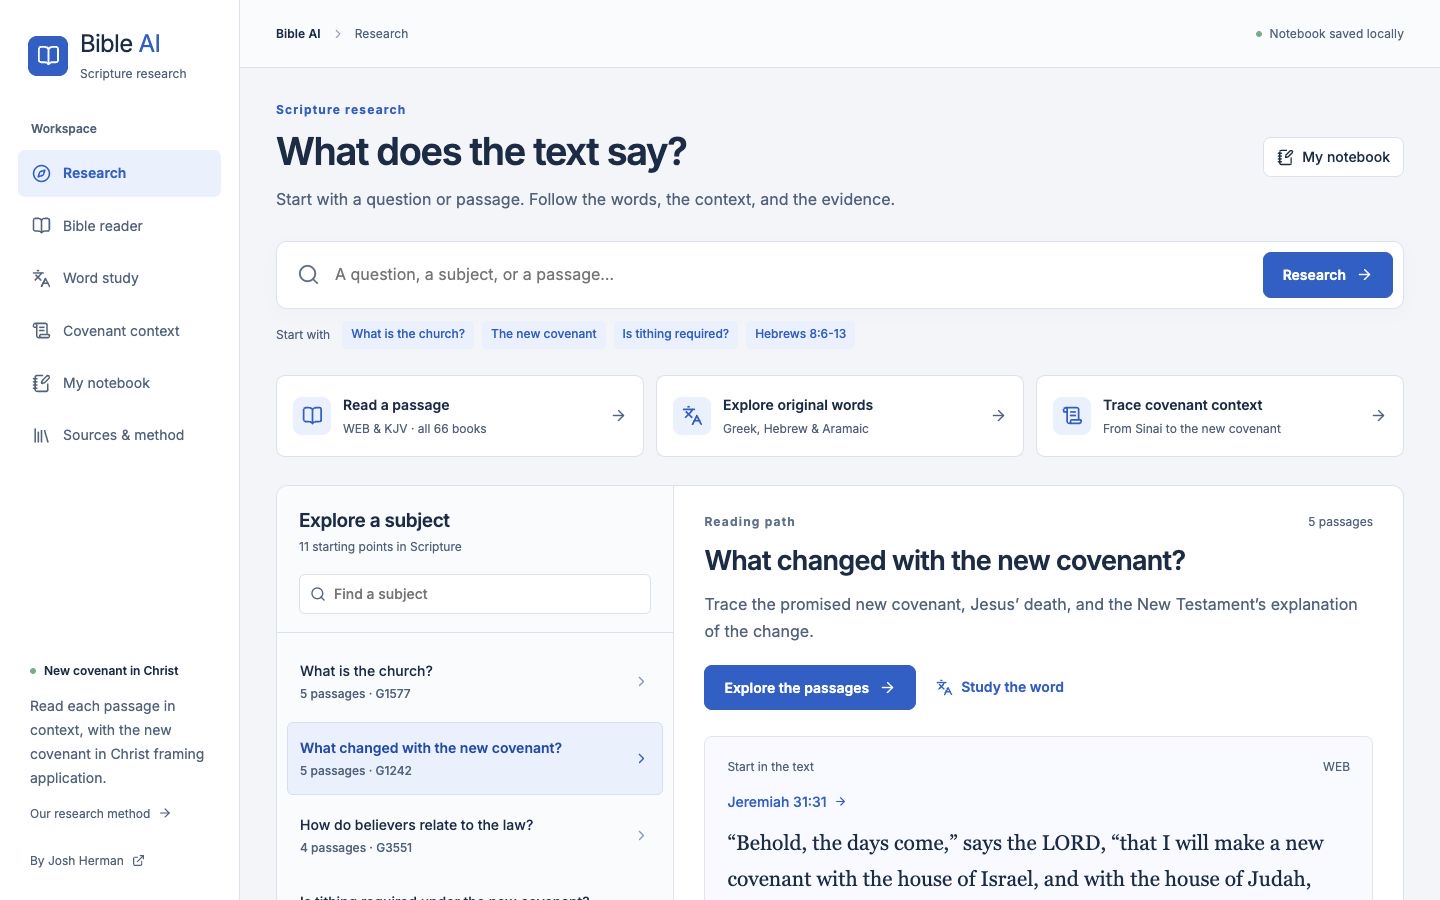The width and height of the screenshot is (1440, 900).
Task: Click the arrow on Read a passage card
Action: coord(619,416)
